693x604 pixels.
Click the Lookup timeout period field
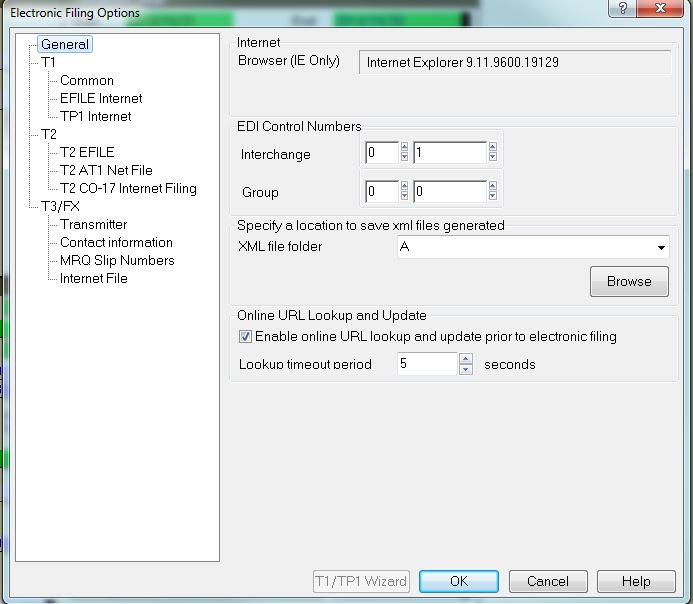tap(427, 364)
